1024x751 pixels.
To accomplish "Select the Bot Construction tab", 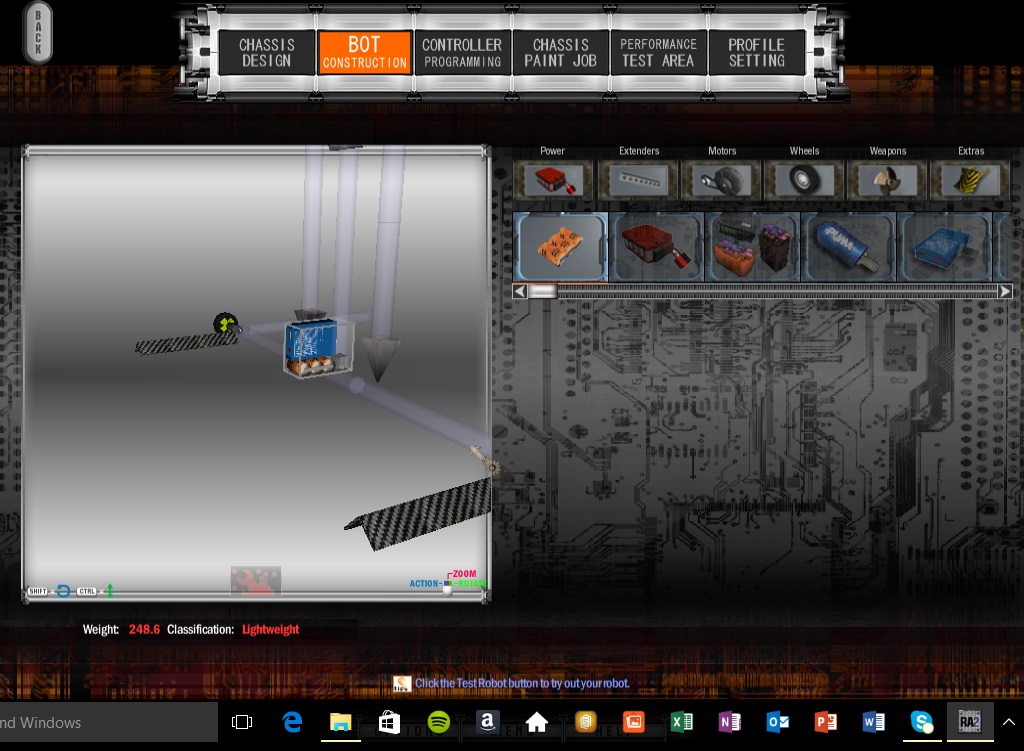I will click(364, 53).
